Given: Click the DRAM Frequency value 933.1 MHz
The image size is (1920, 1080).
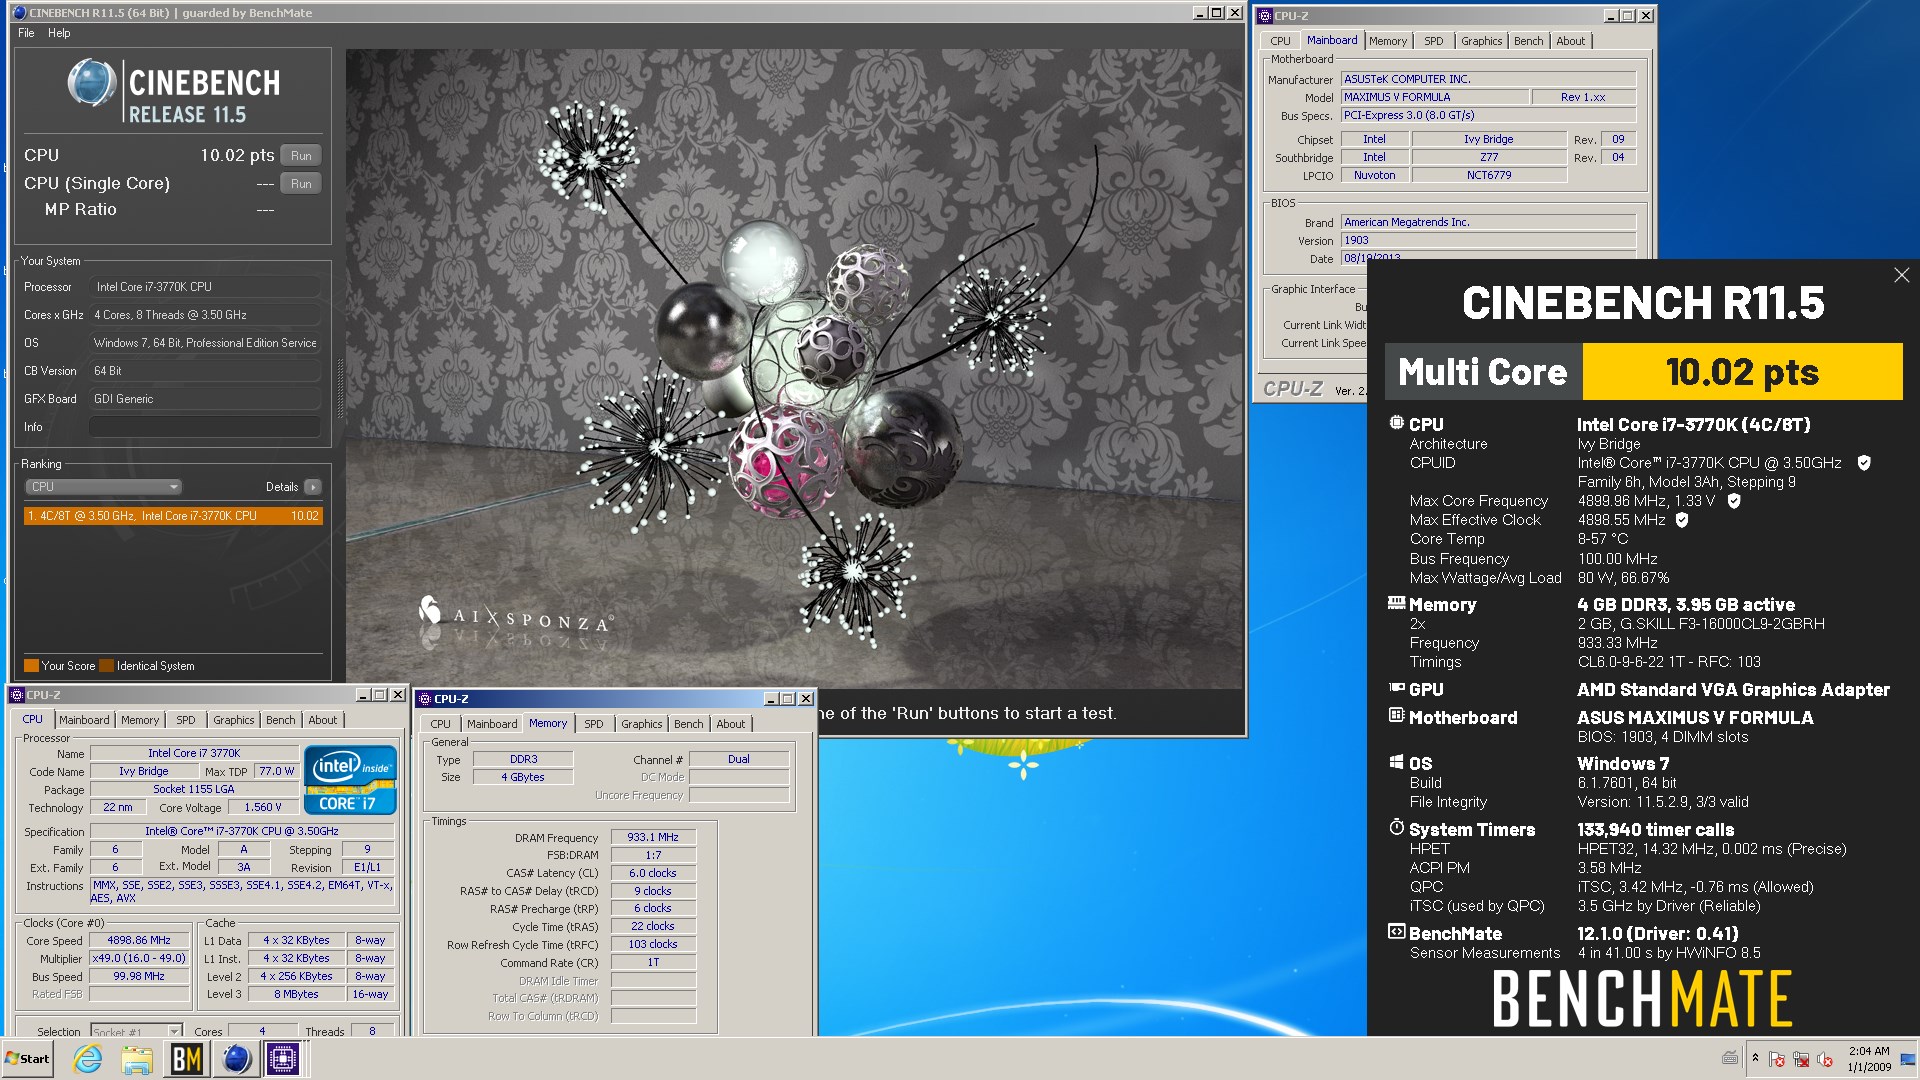Looking at the screenshot, I should point(653,838).
